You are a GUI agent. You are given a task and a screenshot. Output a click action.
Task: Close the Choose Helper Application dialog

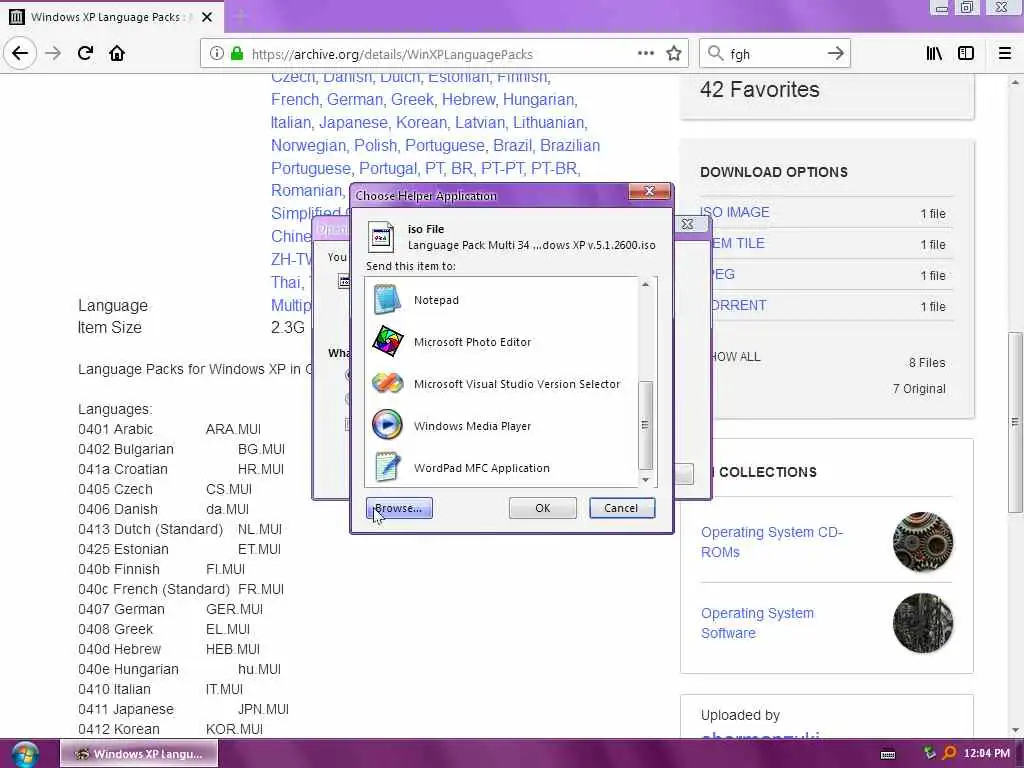pos(649,191)
